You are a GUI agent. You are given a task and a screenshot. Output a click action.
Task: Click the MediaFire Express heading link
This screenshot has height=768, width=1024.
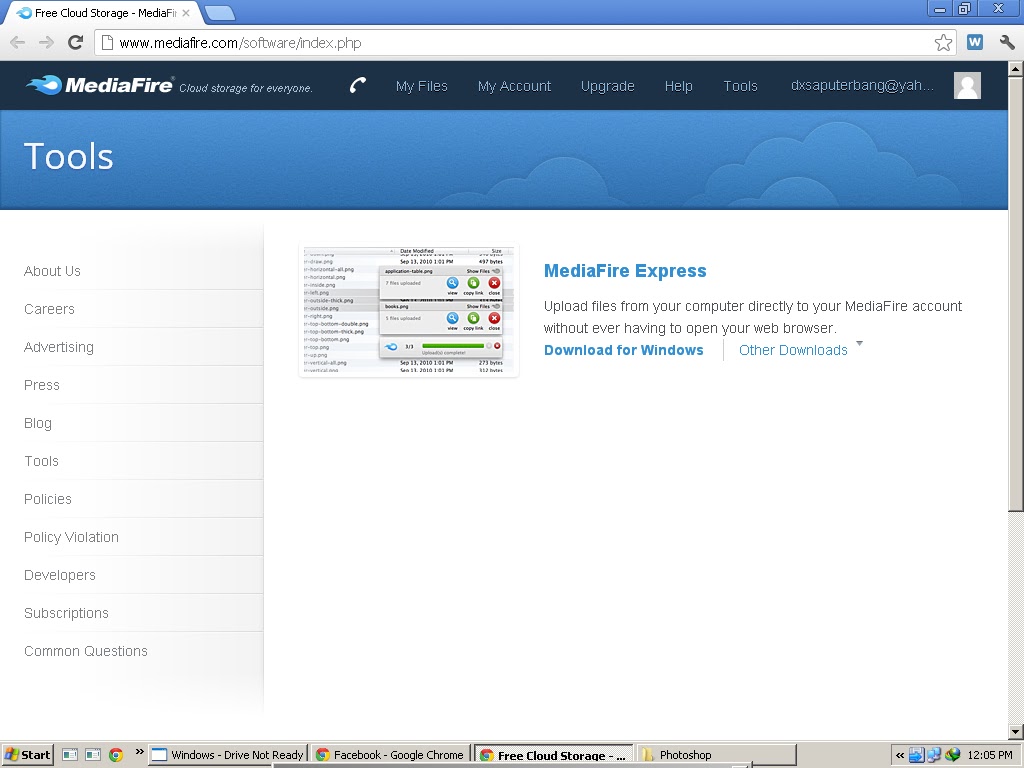(625, 271)
